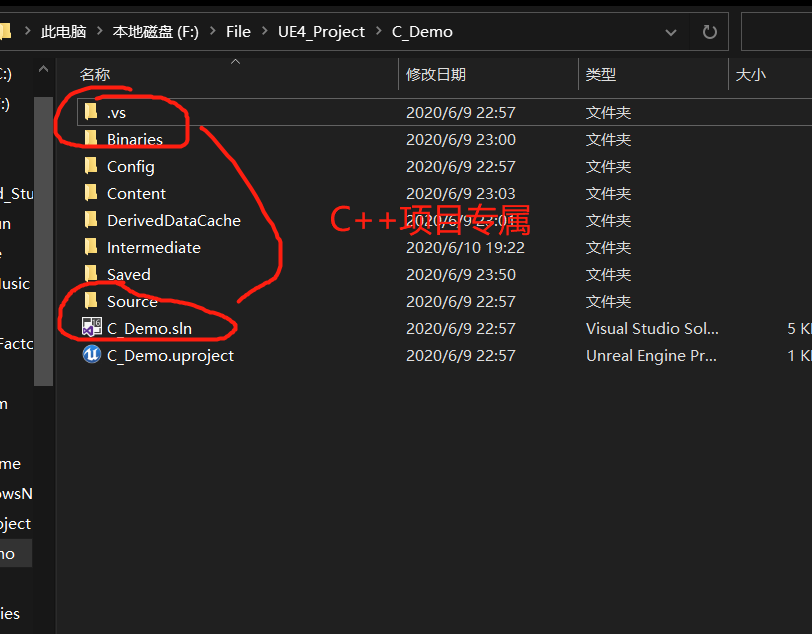
Task: Sort files by 名称 column header
Action: click(95, 75)
